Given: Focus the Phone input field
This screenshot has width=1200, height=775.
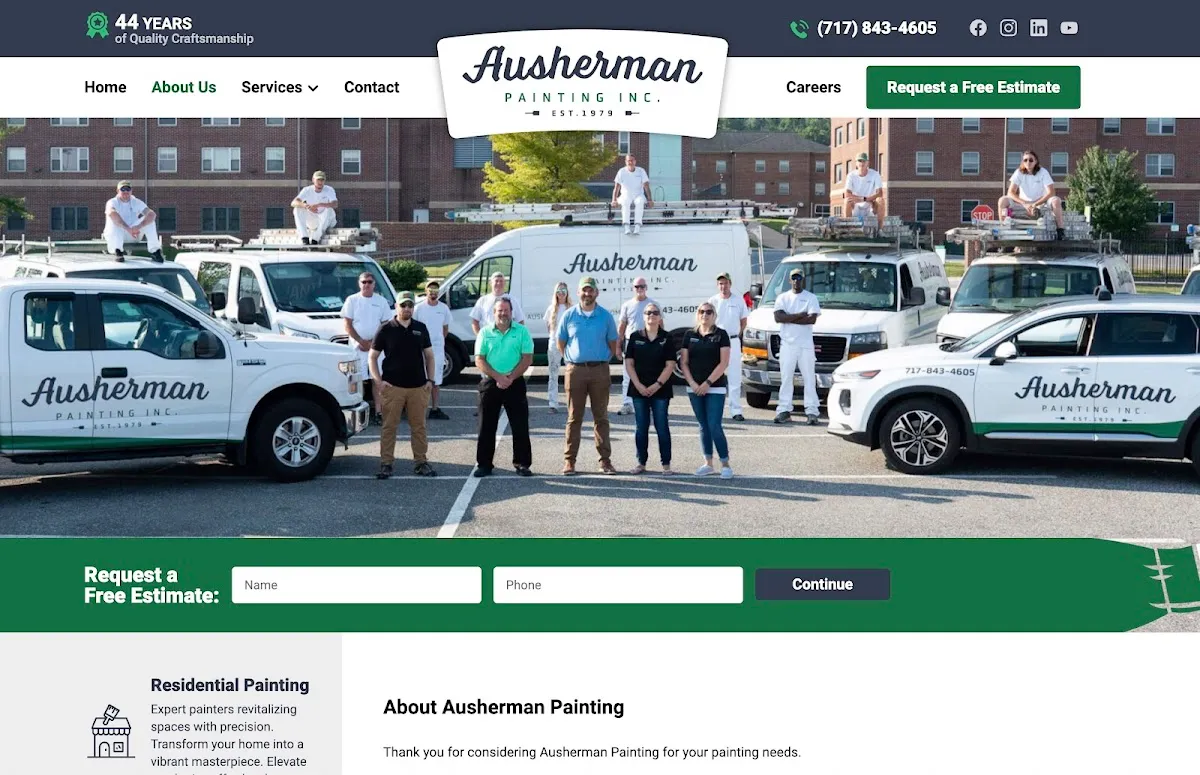Looking at the screenshot, I should pos(618,585).
